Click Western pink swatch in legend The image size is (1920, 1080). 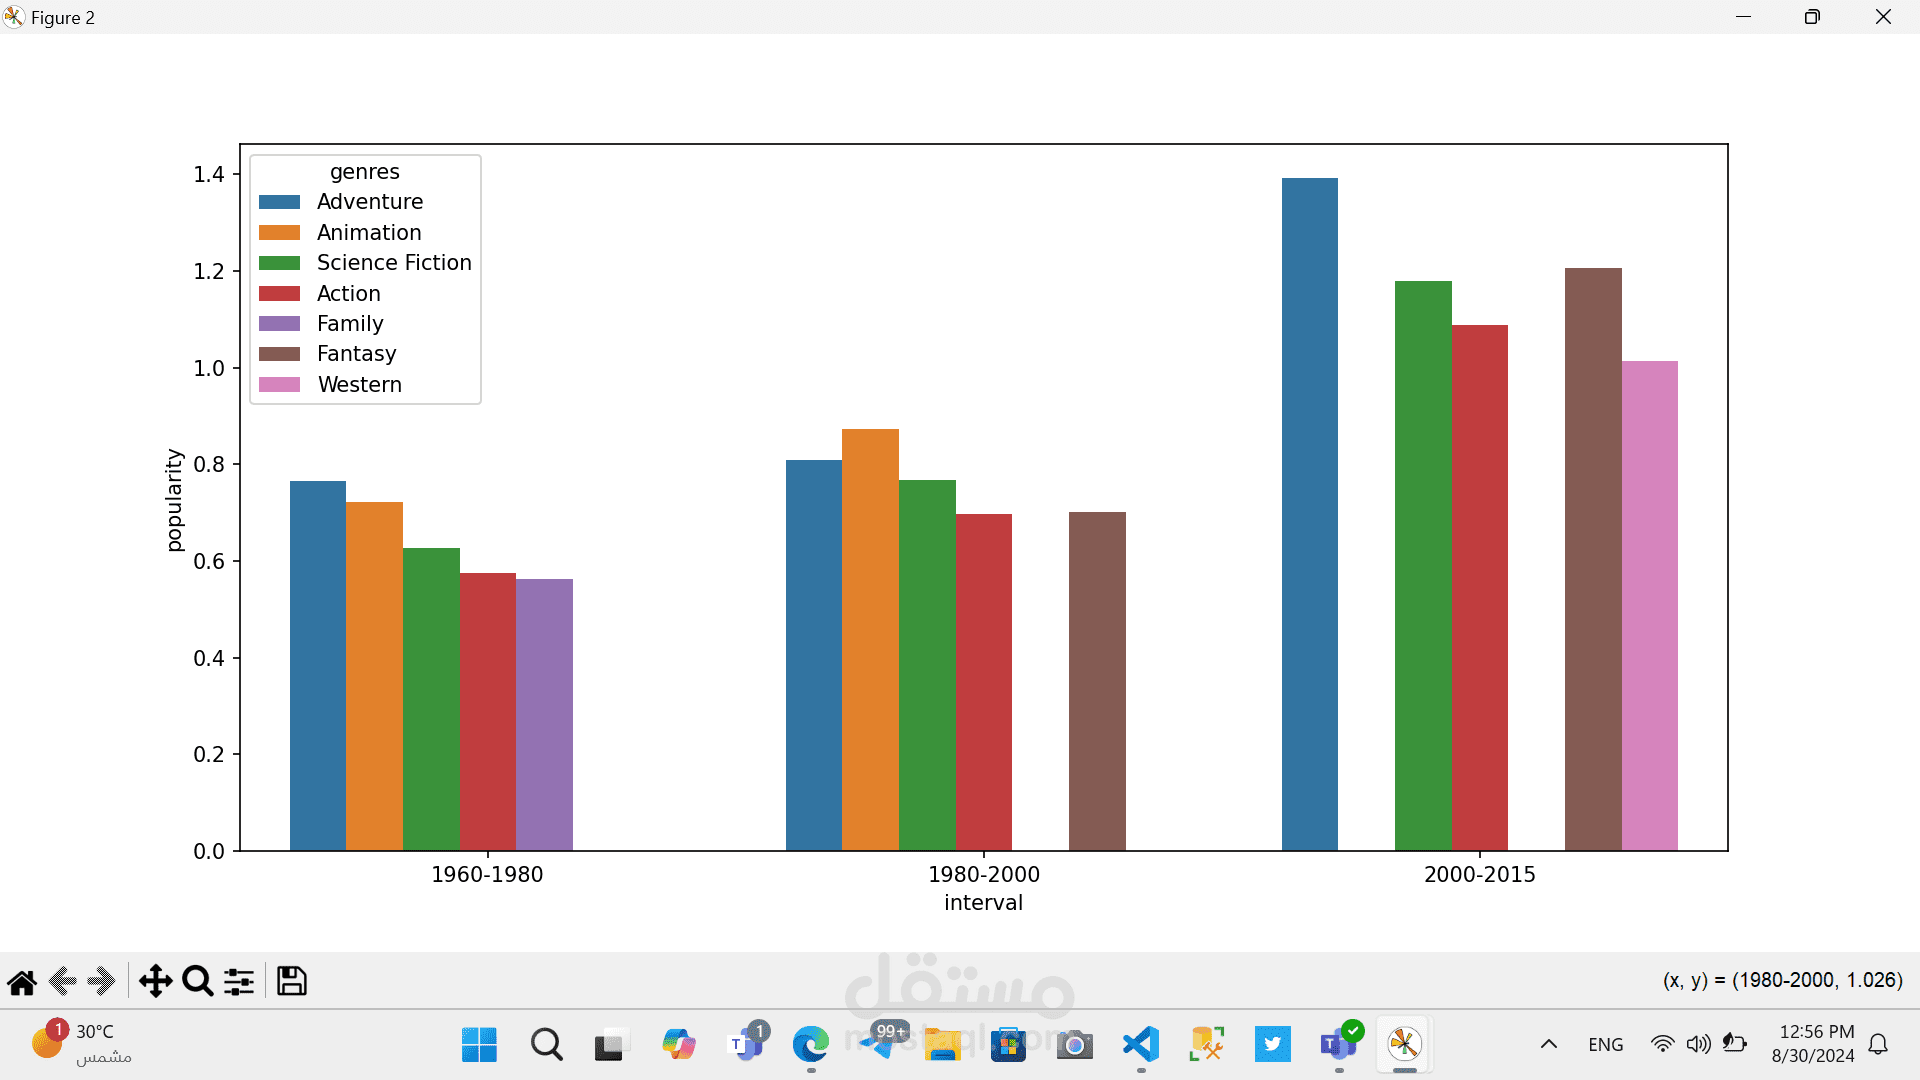pyautogui.click(x=279, y=385)
